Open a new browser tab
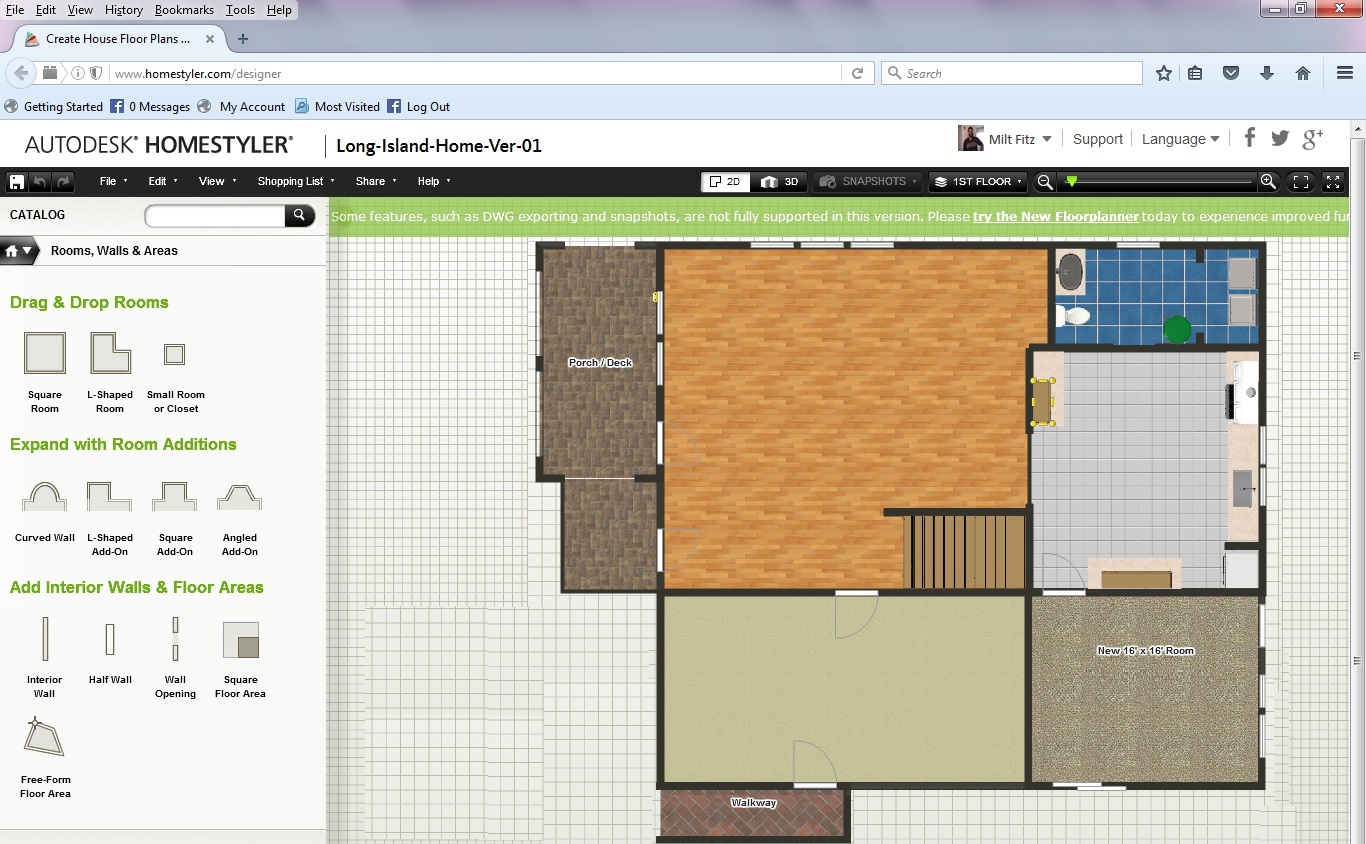This screenshot has height=844, width=1366. 242,39
